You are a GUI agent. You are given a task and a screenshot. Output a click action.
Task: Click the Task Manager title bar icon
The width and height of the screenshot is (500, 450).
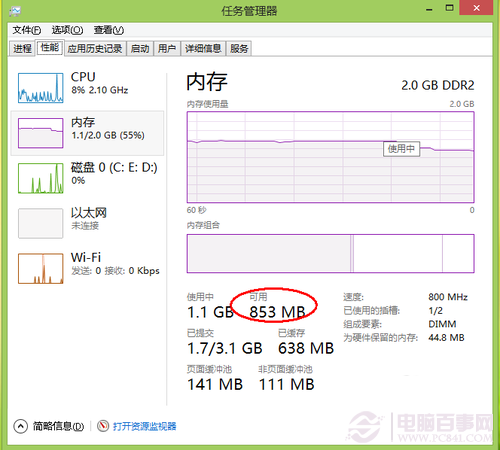[x=15, y=11]
